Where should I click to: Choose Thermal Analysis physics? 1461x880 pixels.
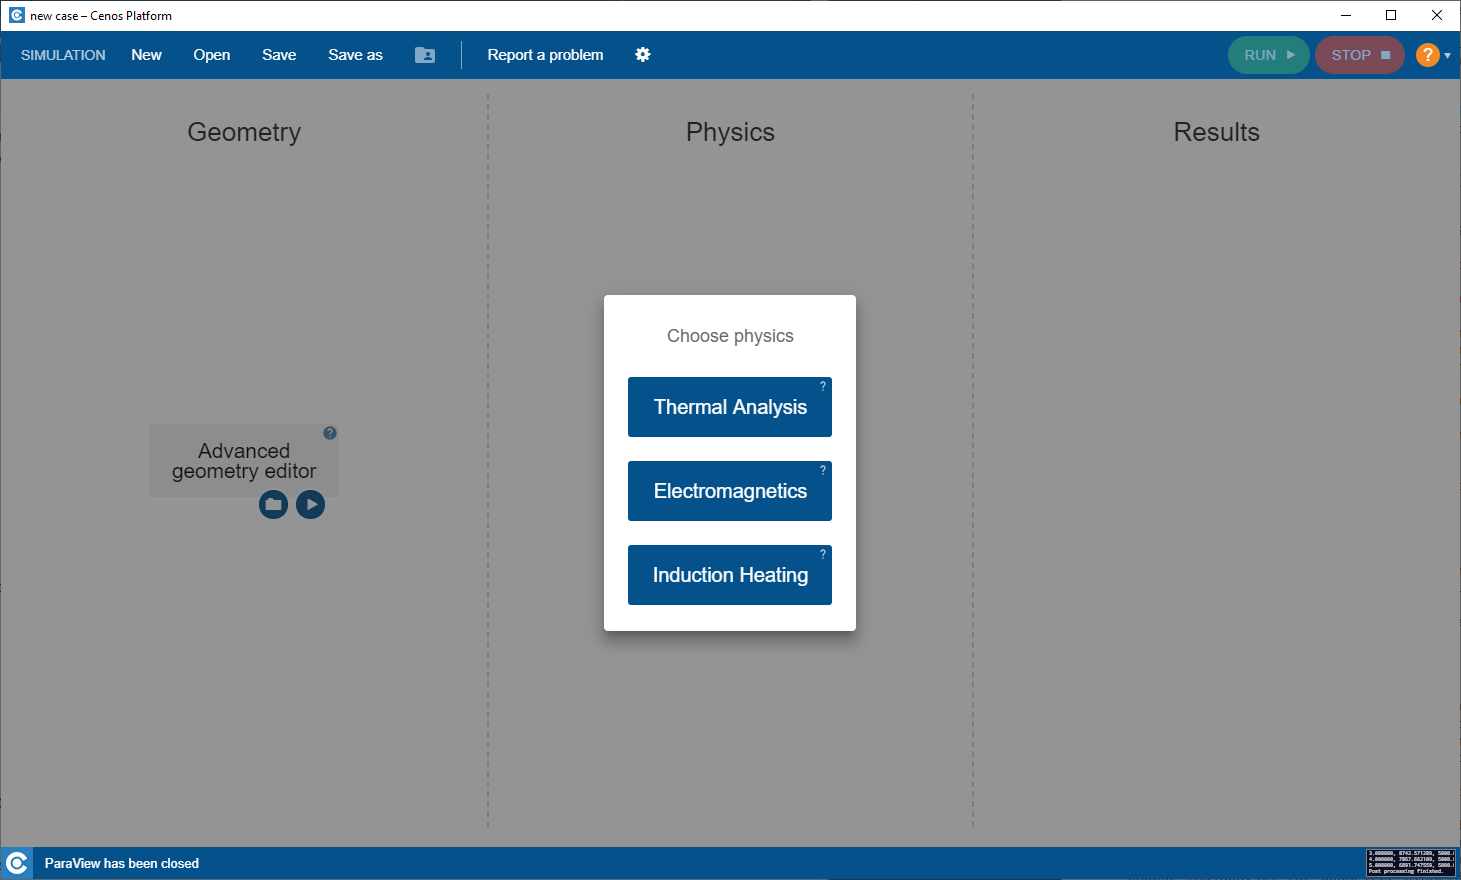click(x=730, y=408)
